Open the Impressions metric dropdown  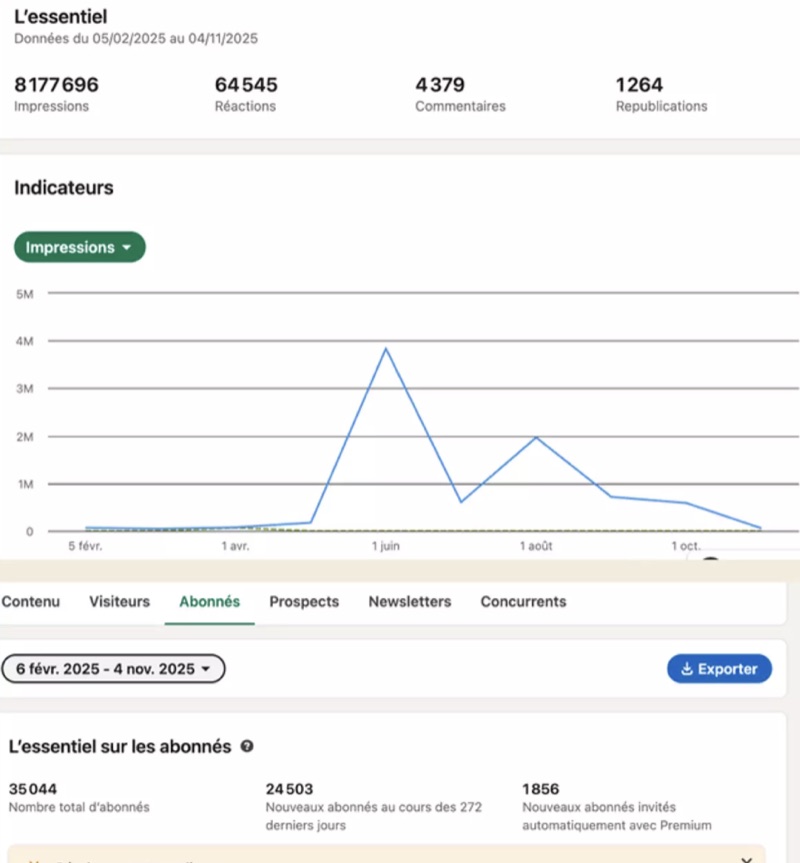(x=80, y=247)
